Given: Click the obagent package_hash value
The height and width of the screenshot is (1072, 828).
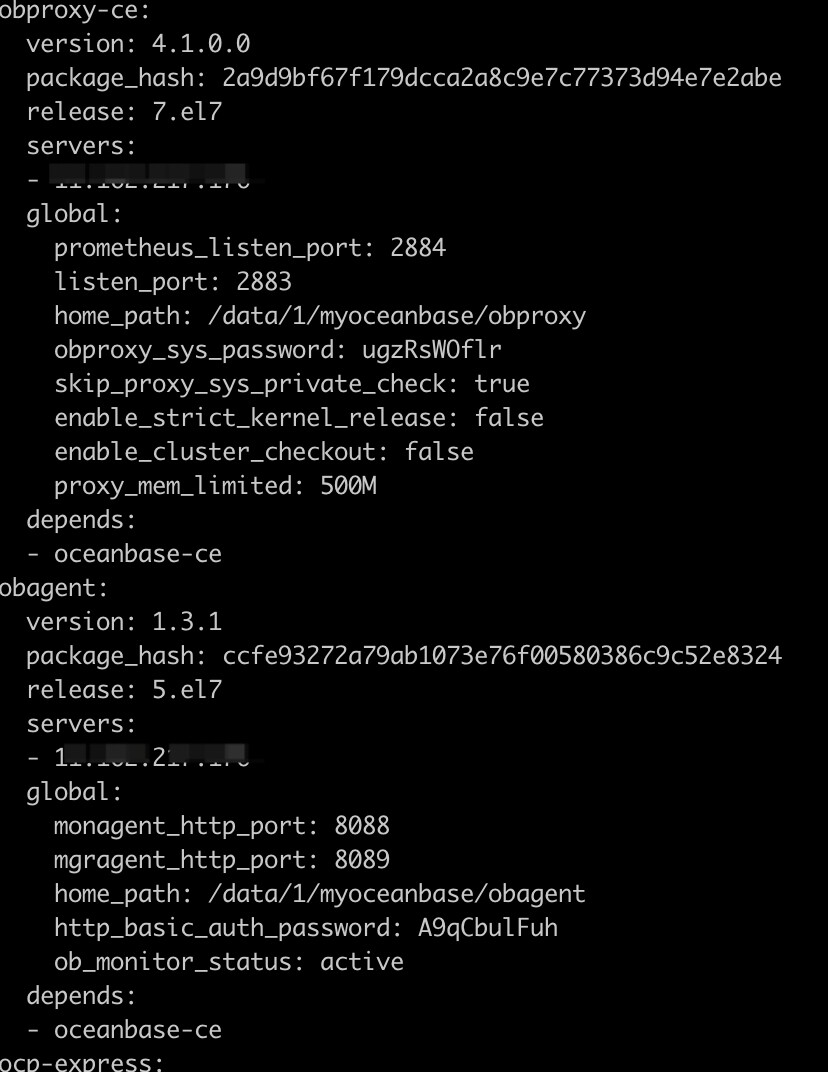Looking at the screenshot, I should (x=502, y=656).
